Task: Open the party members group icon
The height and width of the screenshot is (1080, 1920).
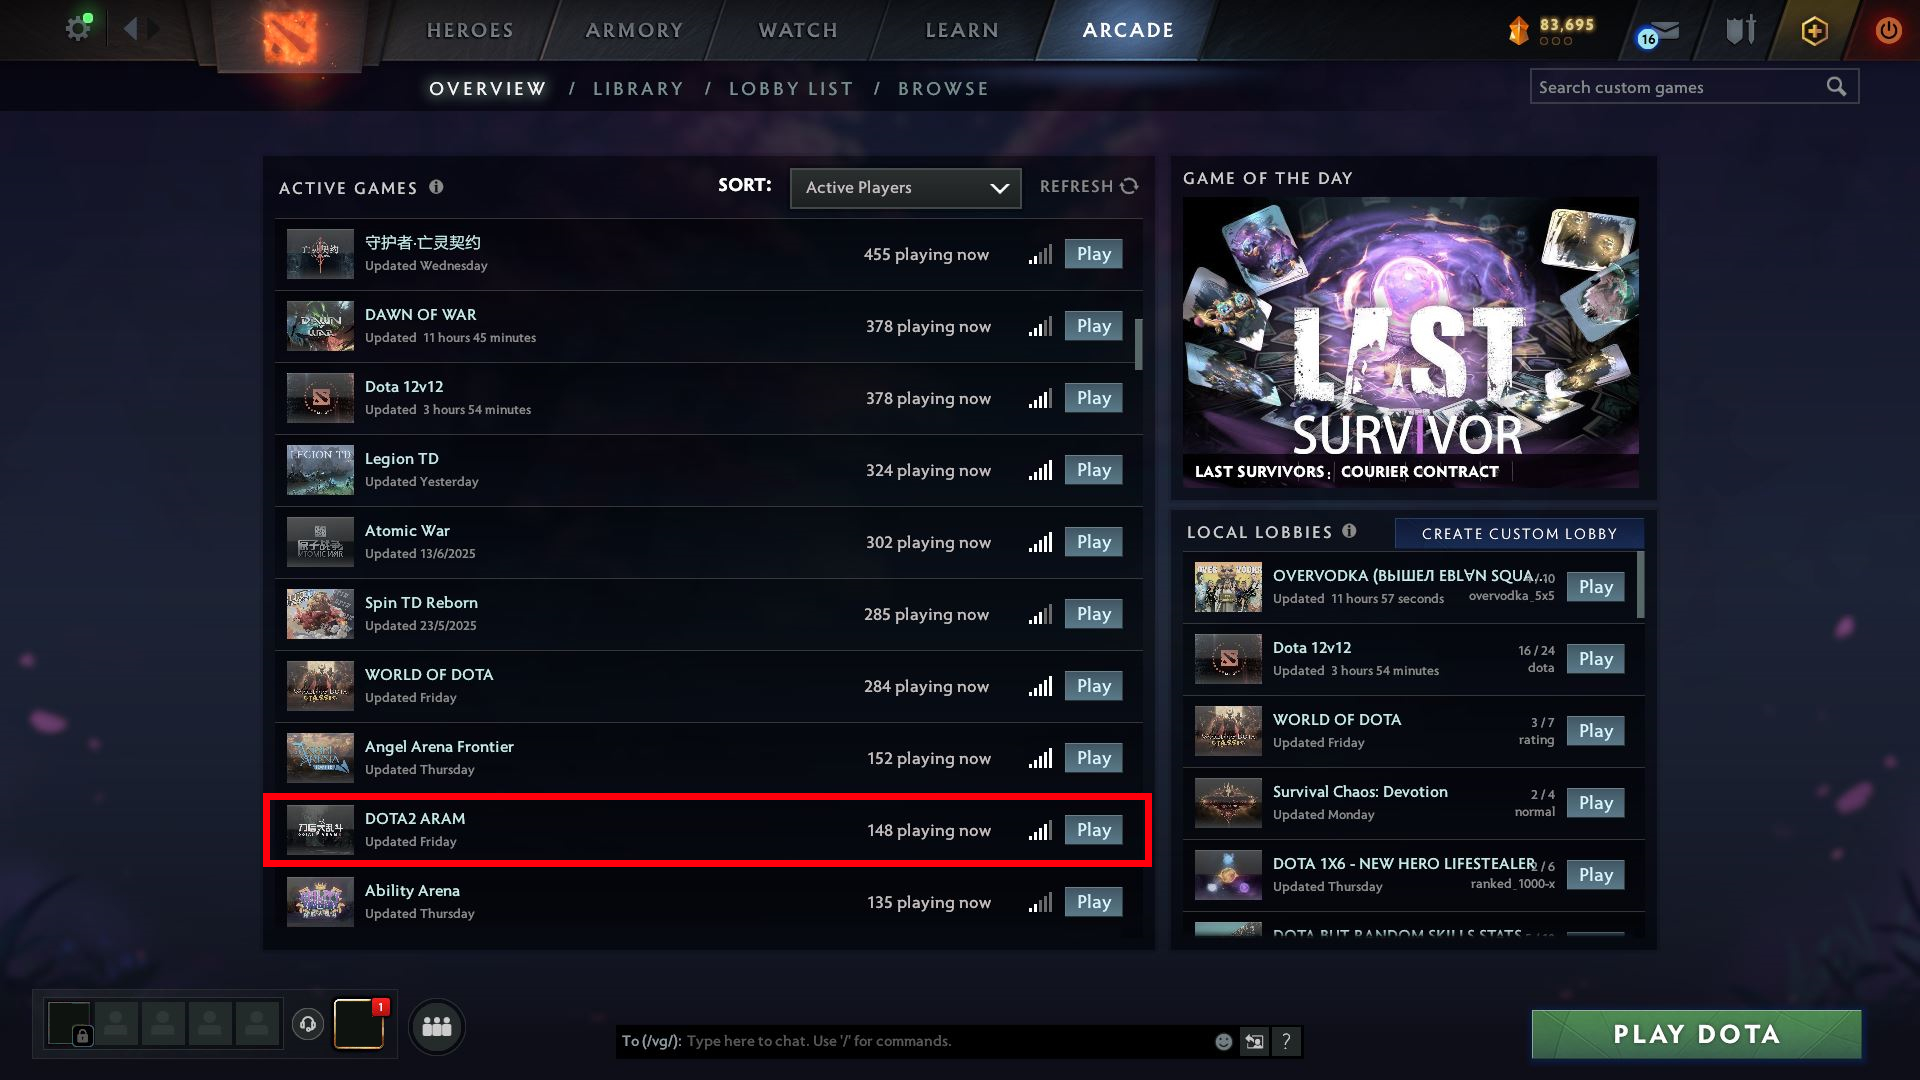Action: click(x=437, y=1026)
